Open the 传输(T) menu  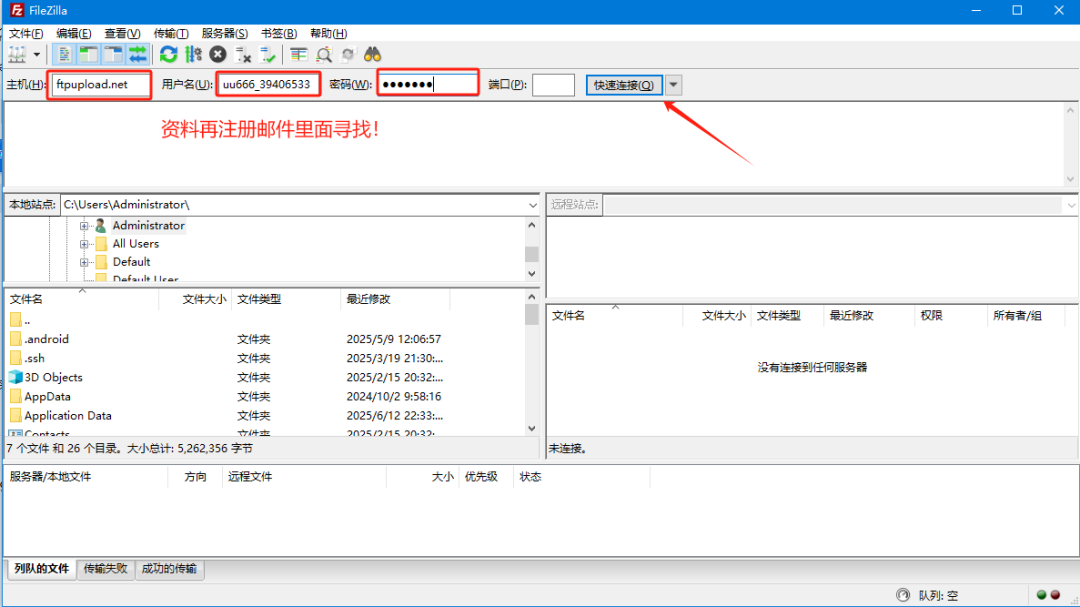tap(171, 33)
